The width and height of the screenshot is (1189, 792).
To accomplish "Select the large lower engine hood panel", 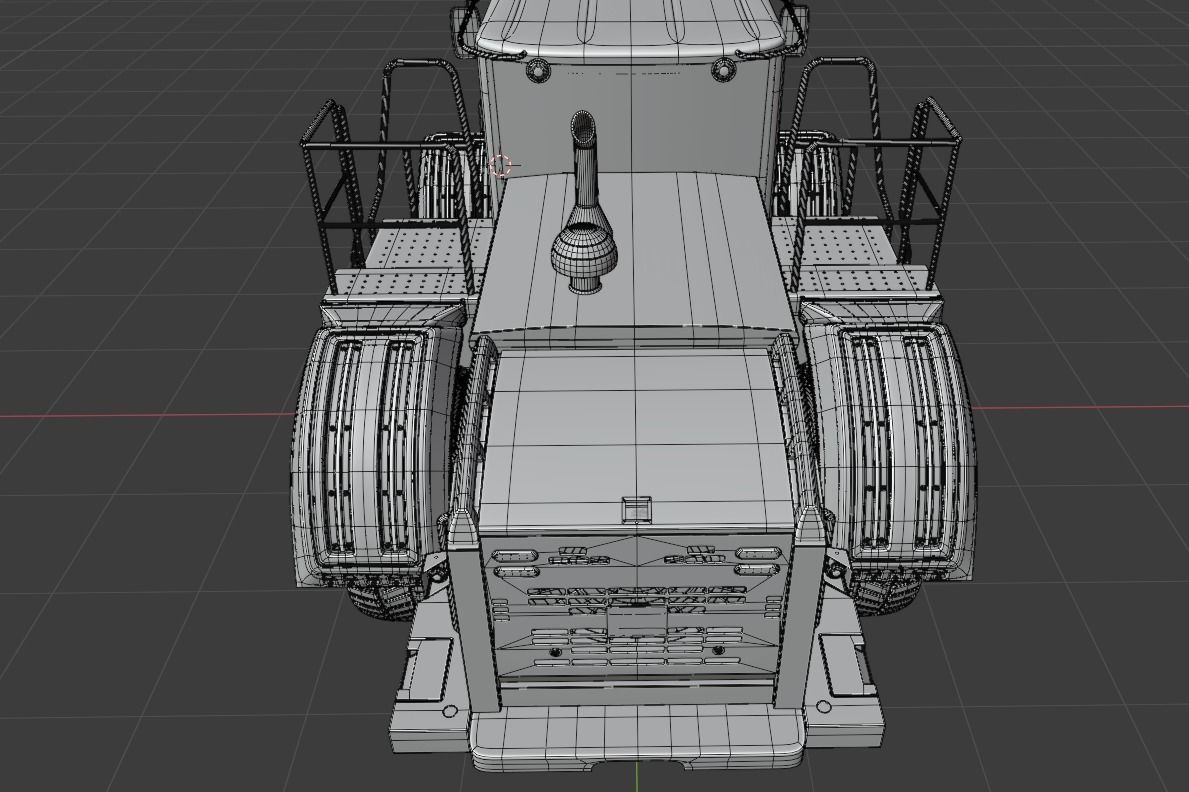I will click(635, 436).
